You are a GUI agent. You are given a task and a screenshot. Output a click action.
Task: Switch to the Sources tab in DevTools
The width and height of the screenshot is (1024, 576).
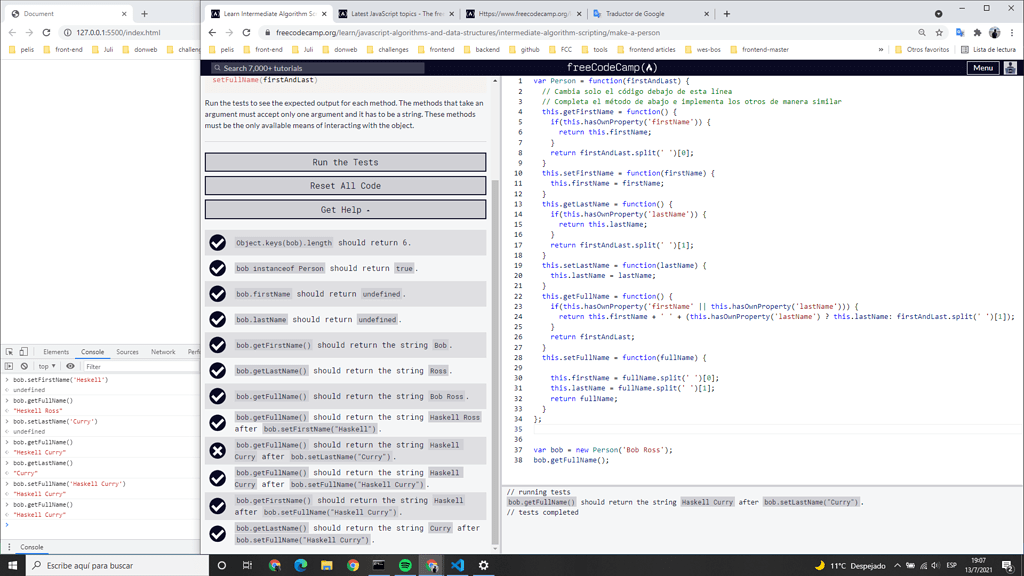pyautogui.click(x=127, y=352)
